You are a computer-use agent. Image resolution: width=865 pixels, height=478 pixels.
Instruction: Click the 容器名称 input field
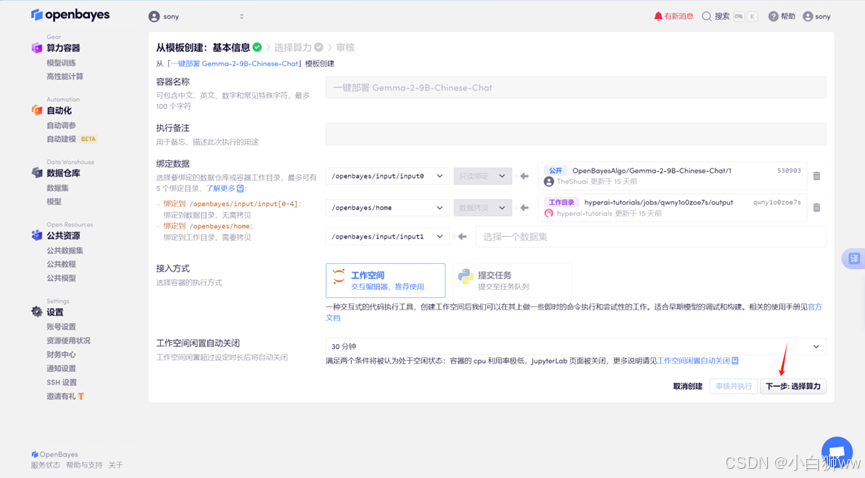pos(576,88)
